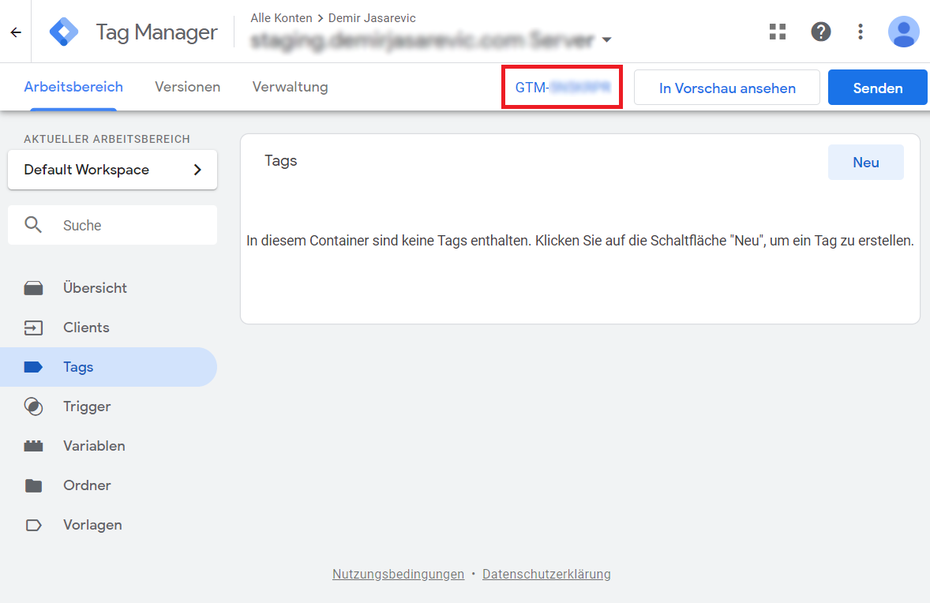Open the user account avatar
The width and height of the screenshot is (930, 603).
903,31
